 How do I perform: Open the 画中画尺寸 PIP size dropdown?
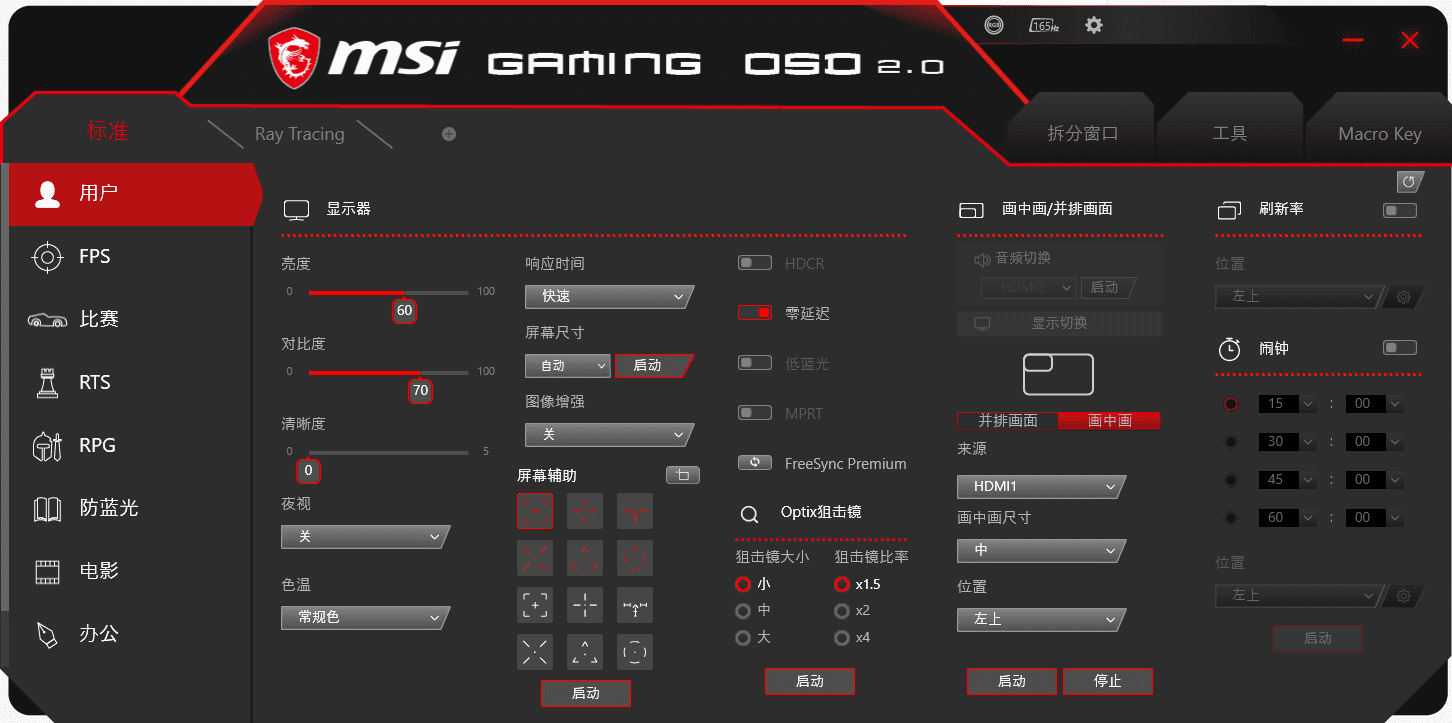(x=1041, y=550)
